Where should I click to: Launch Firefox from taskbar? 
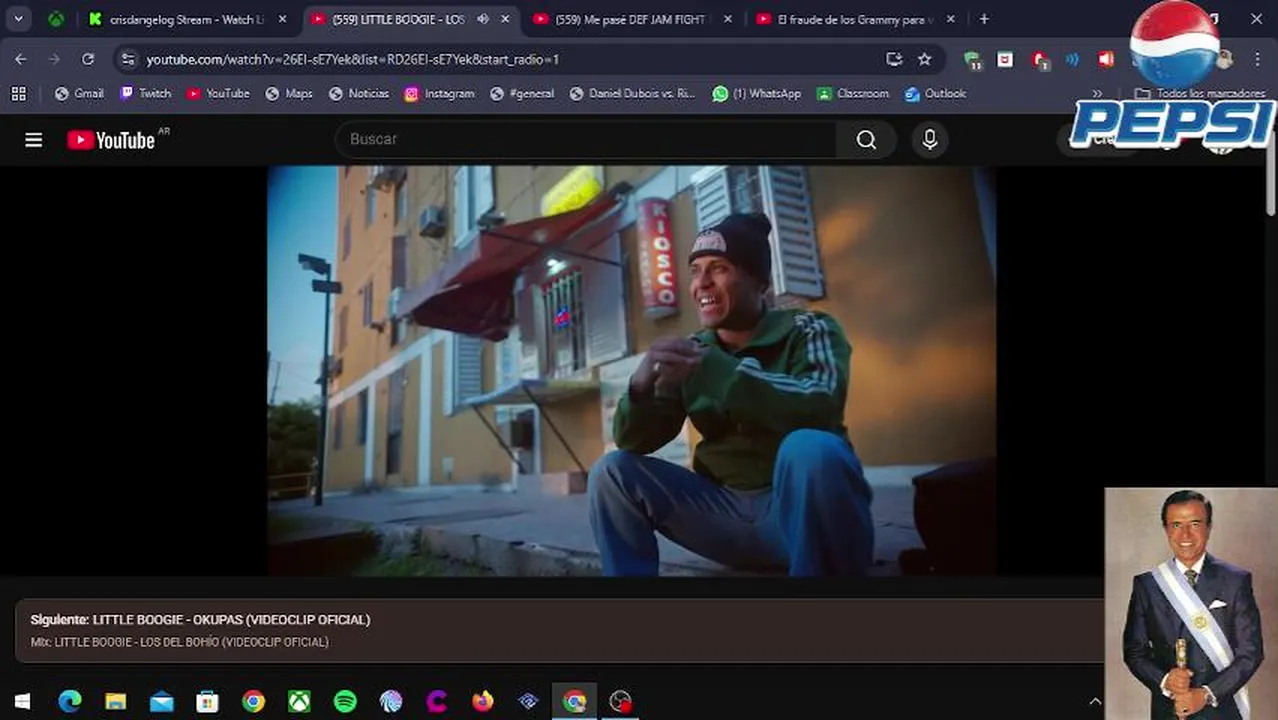(483, 702)
